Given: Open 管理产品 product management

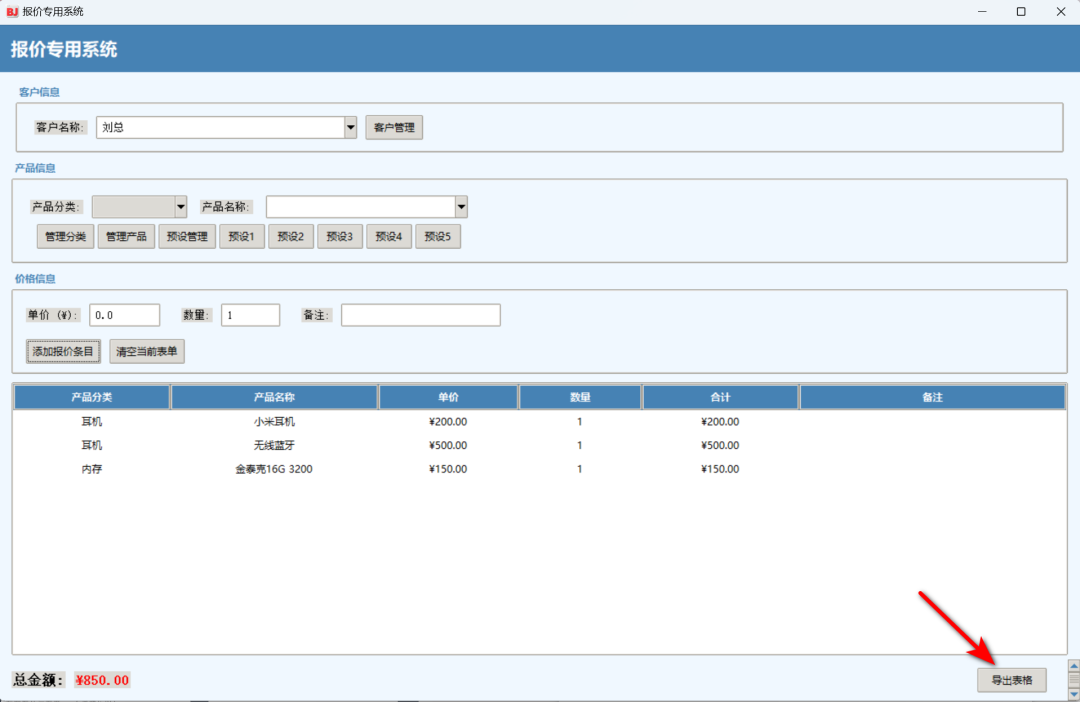Looking at the screenshot, I should (x=126, y=237).
